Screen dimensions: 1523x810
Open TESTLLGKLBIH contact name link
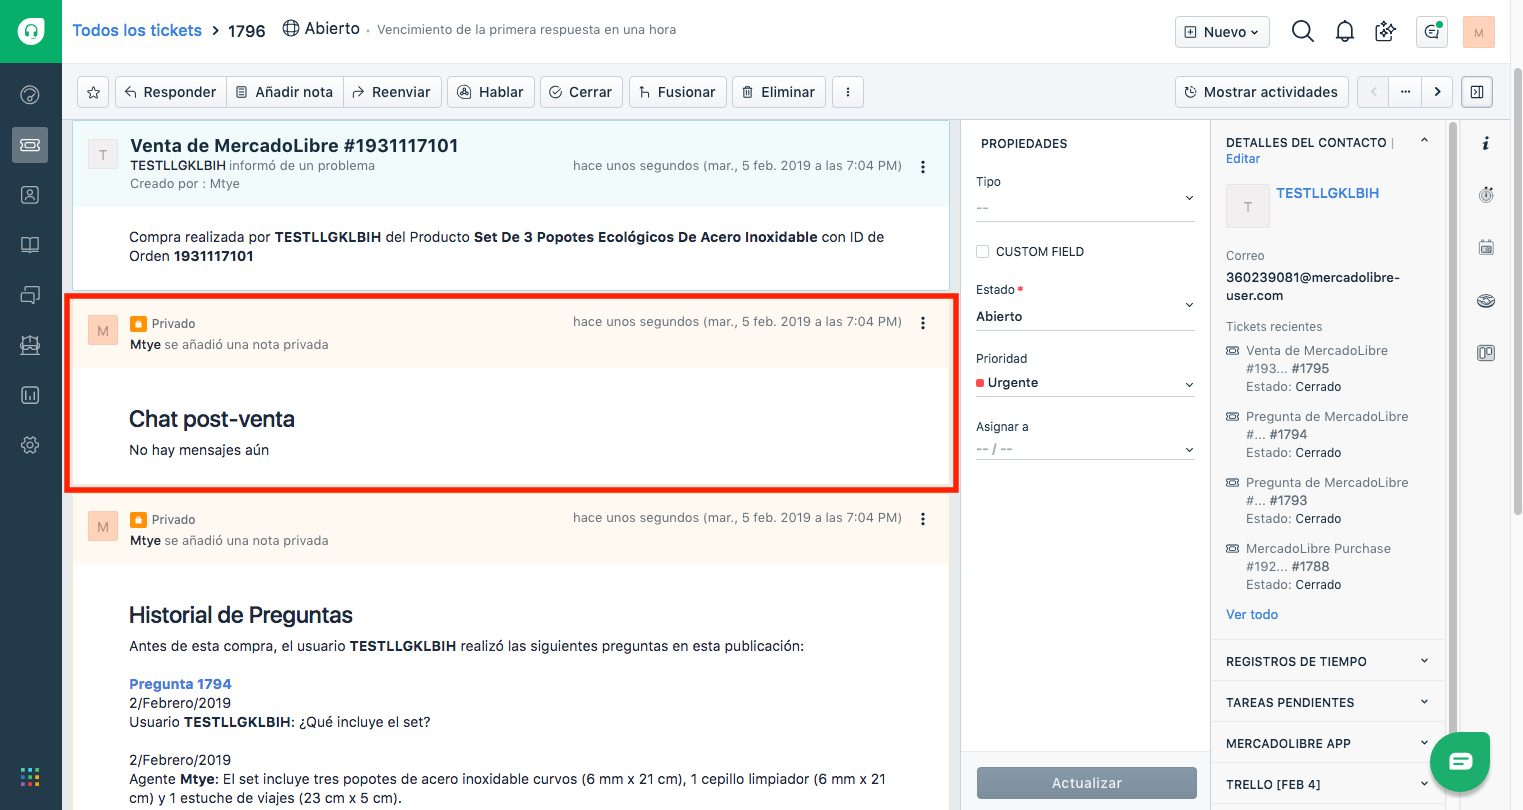click(1327, 193)
